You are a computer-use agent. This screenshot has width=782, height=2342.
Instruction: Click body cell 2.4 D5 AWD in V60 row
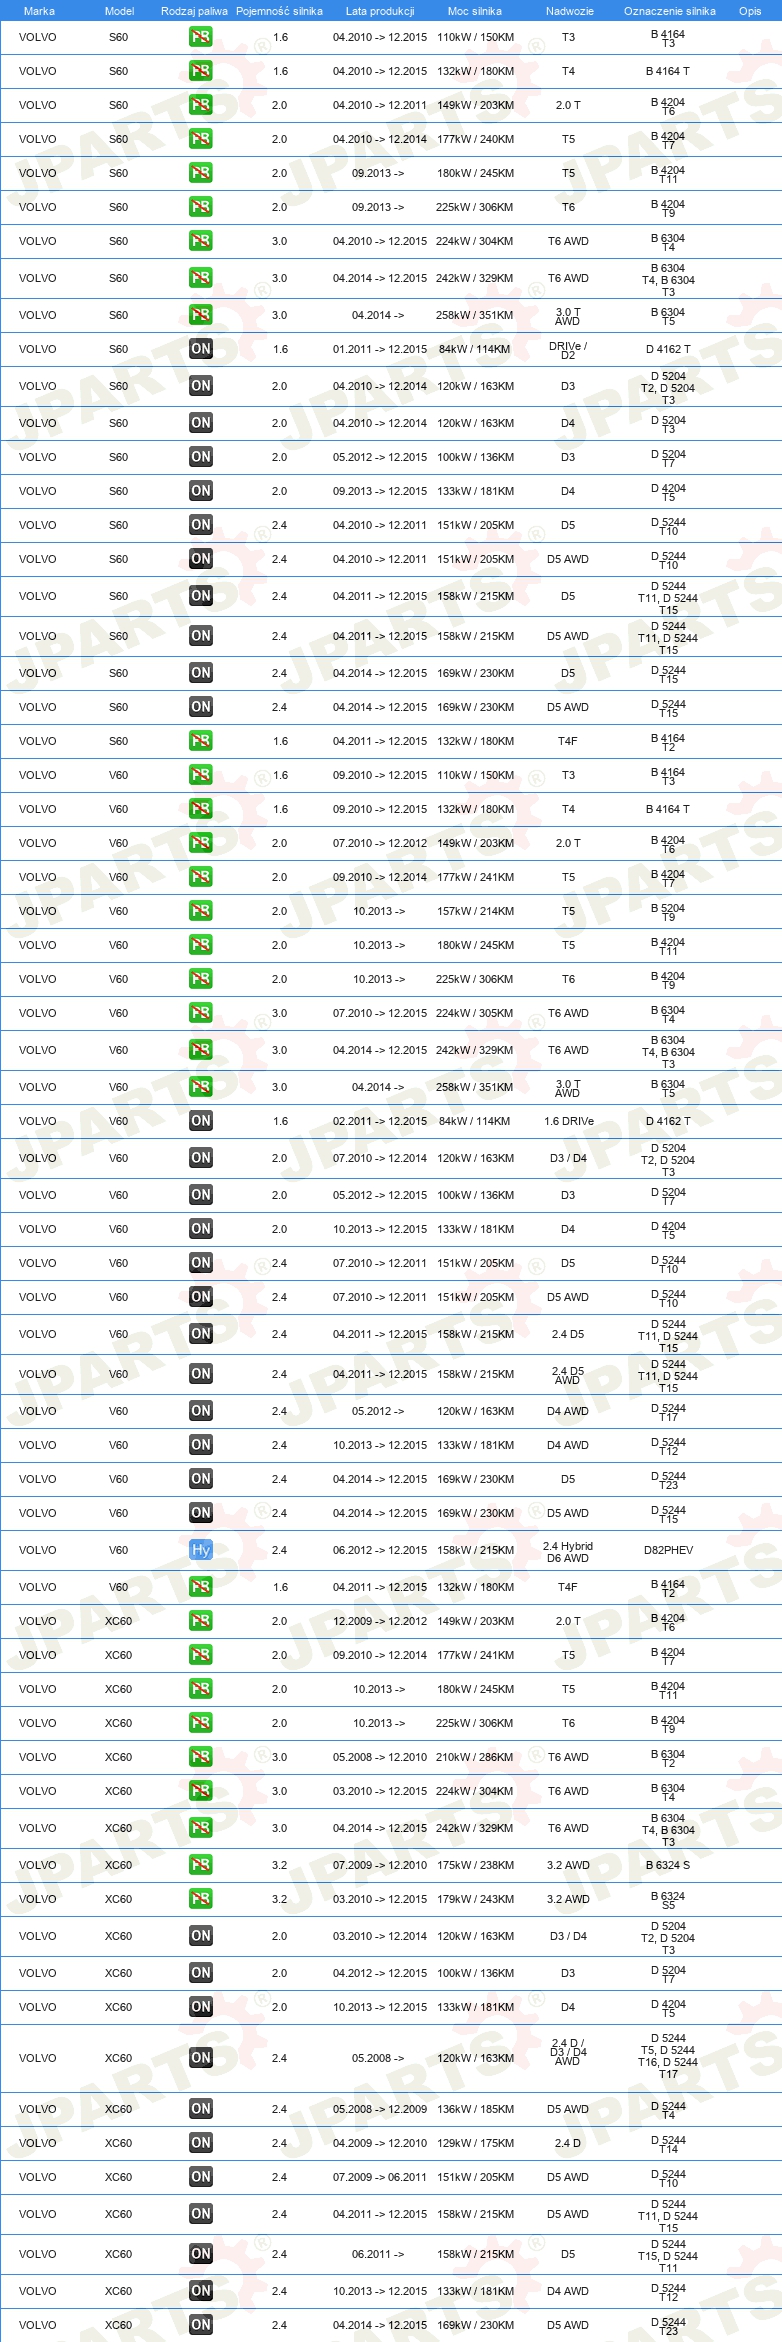pos(568,1375)
